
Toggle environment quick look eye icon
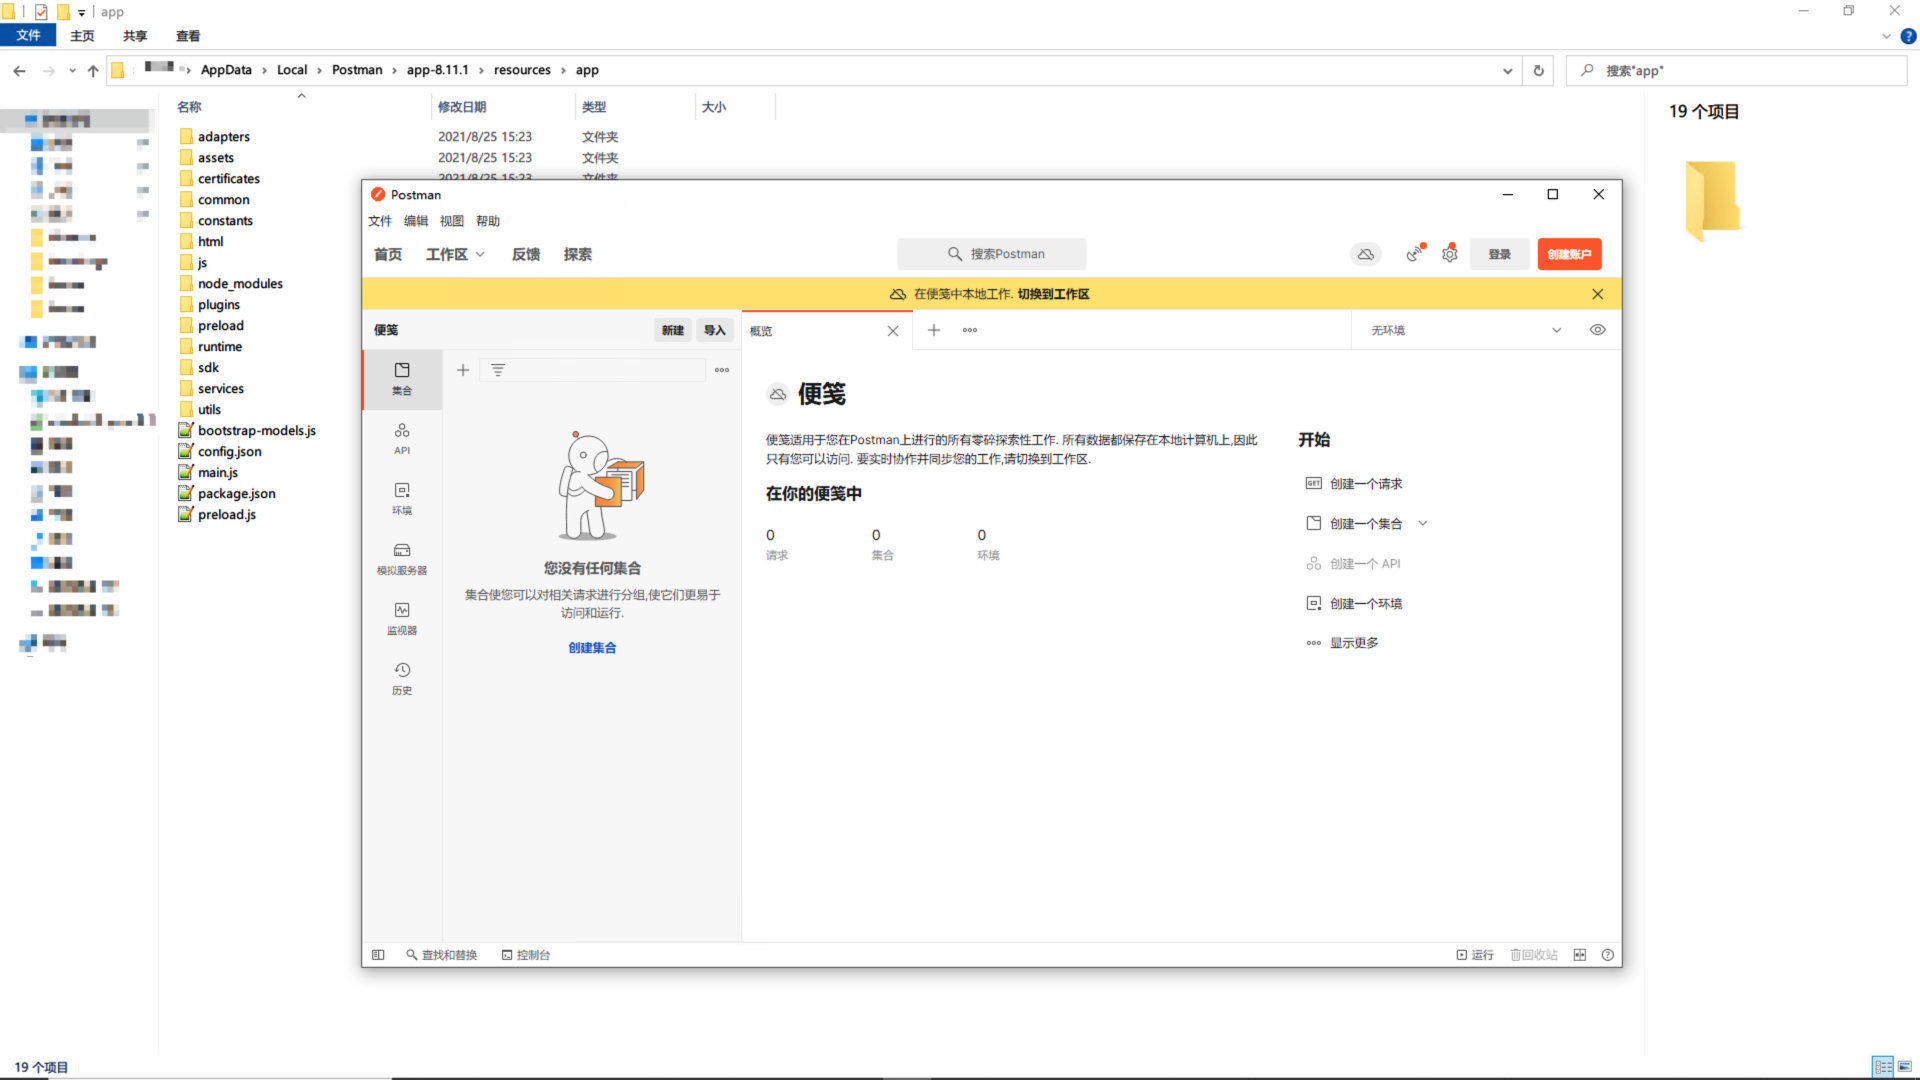1597,330
